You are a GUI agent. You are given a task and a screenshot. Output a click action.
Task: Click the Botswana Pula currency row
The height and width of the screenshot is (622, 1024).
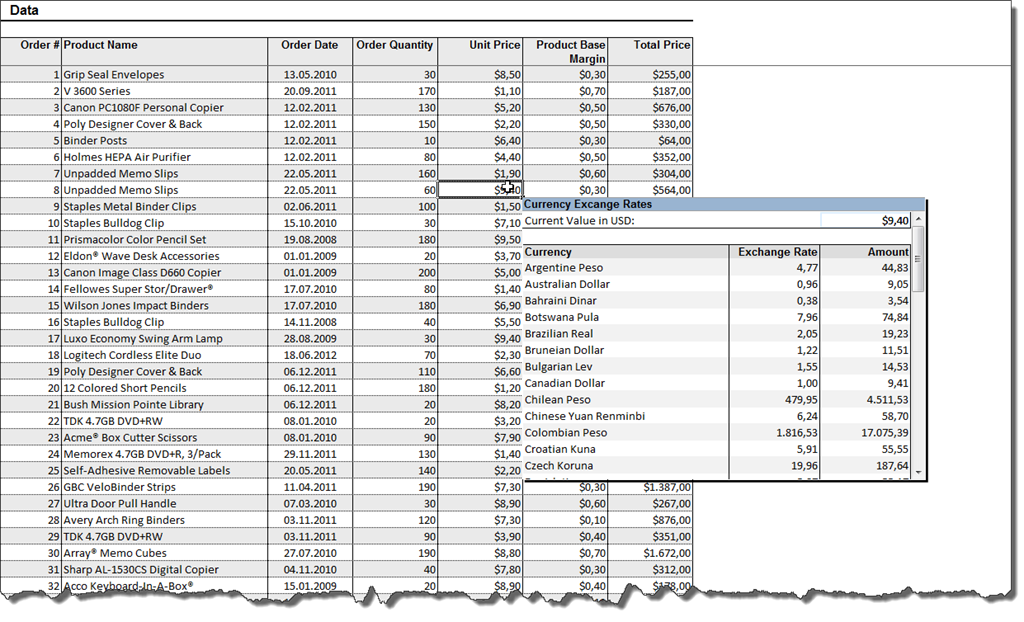coord(717,317)
